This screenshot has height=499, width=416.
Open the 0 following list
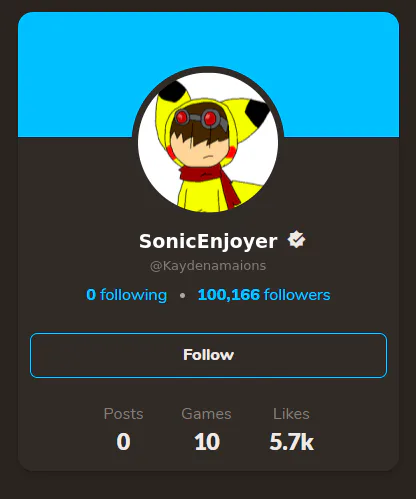[x=127, y=295]
